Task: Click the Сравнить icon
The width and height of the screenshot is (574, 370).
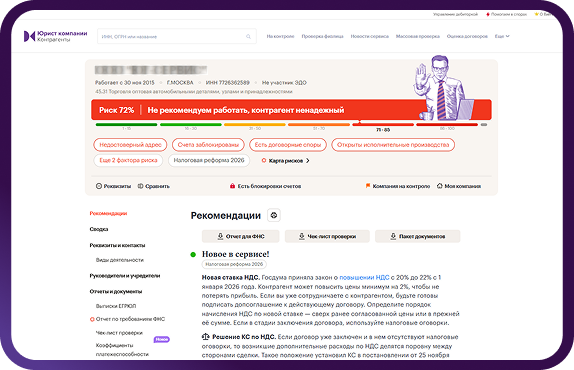Action: pyautogui.click(x=140, y=186)
